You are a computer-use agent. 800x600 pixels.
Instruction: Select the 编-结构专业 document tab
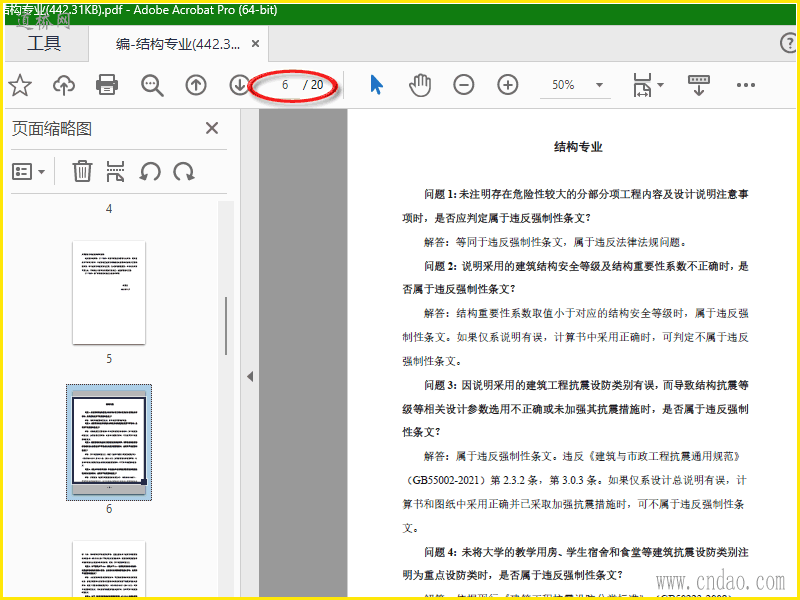click(178, 44)
